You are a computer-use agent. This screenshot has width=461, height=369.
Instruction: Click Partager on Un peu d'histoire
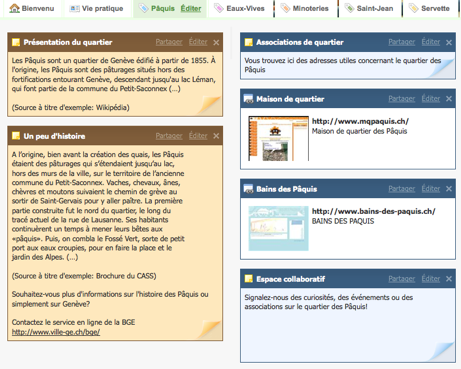[169, 136]
